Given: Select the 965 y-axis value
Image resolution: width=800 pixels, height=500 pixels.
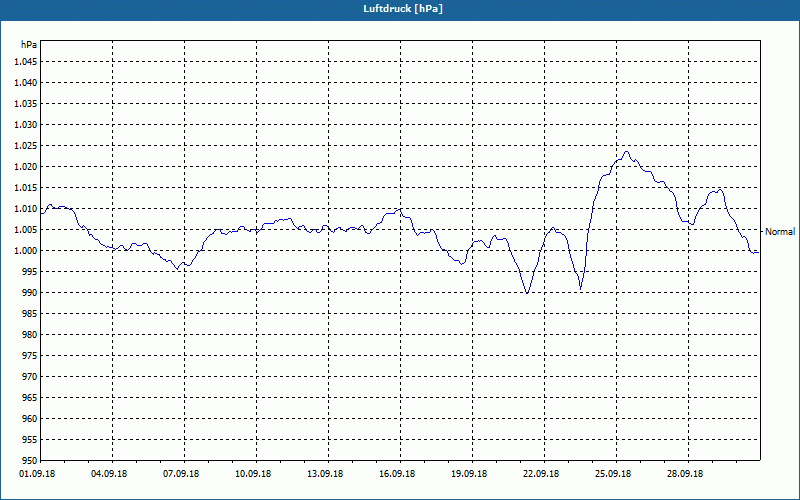Looking at the screenshot, I should click(30, 397).
